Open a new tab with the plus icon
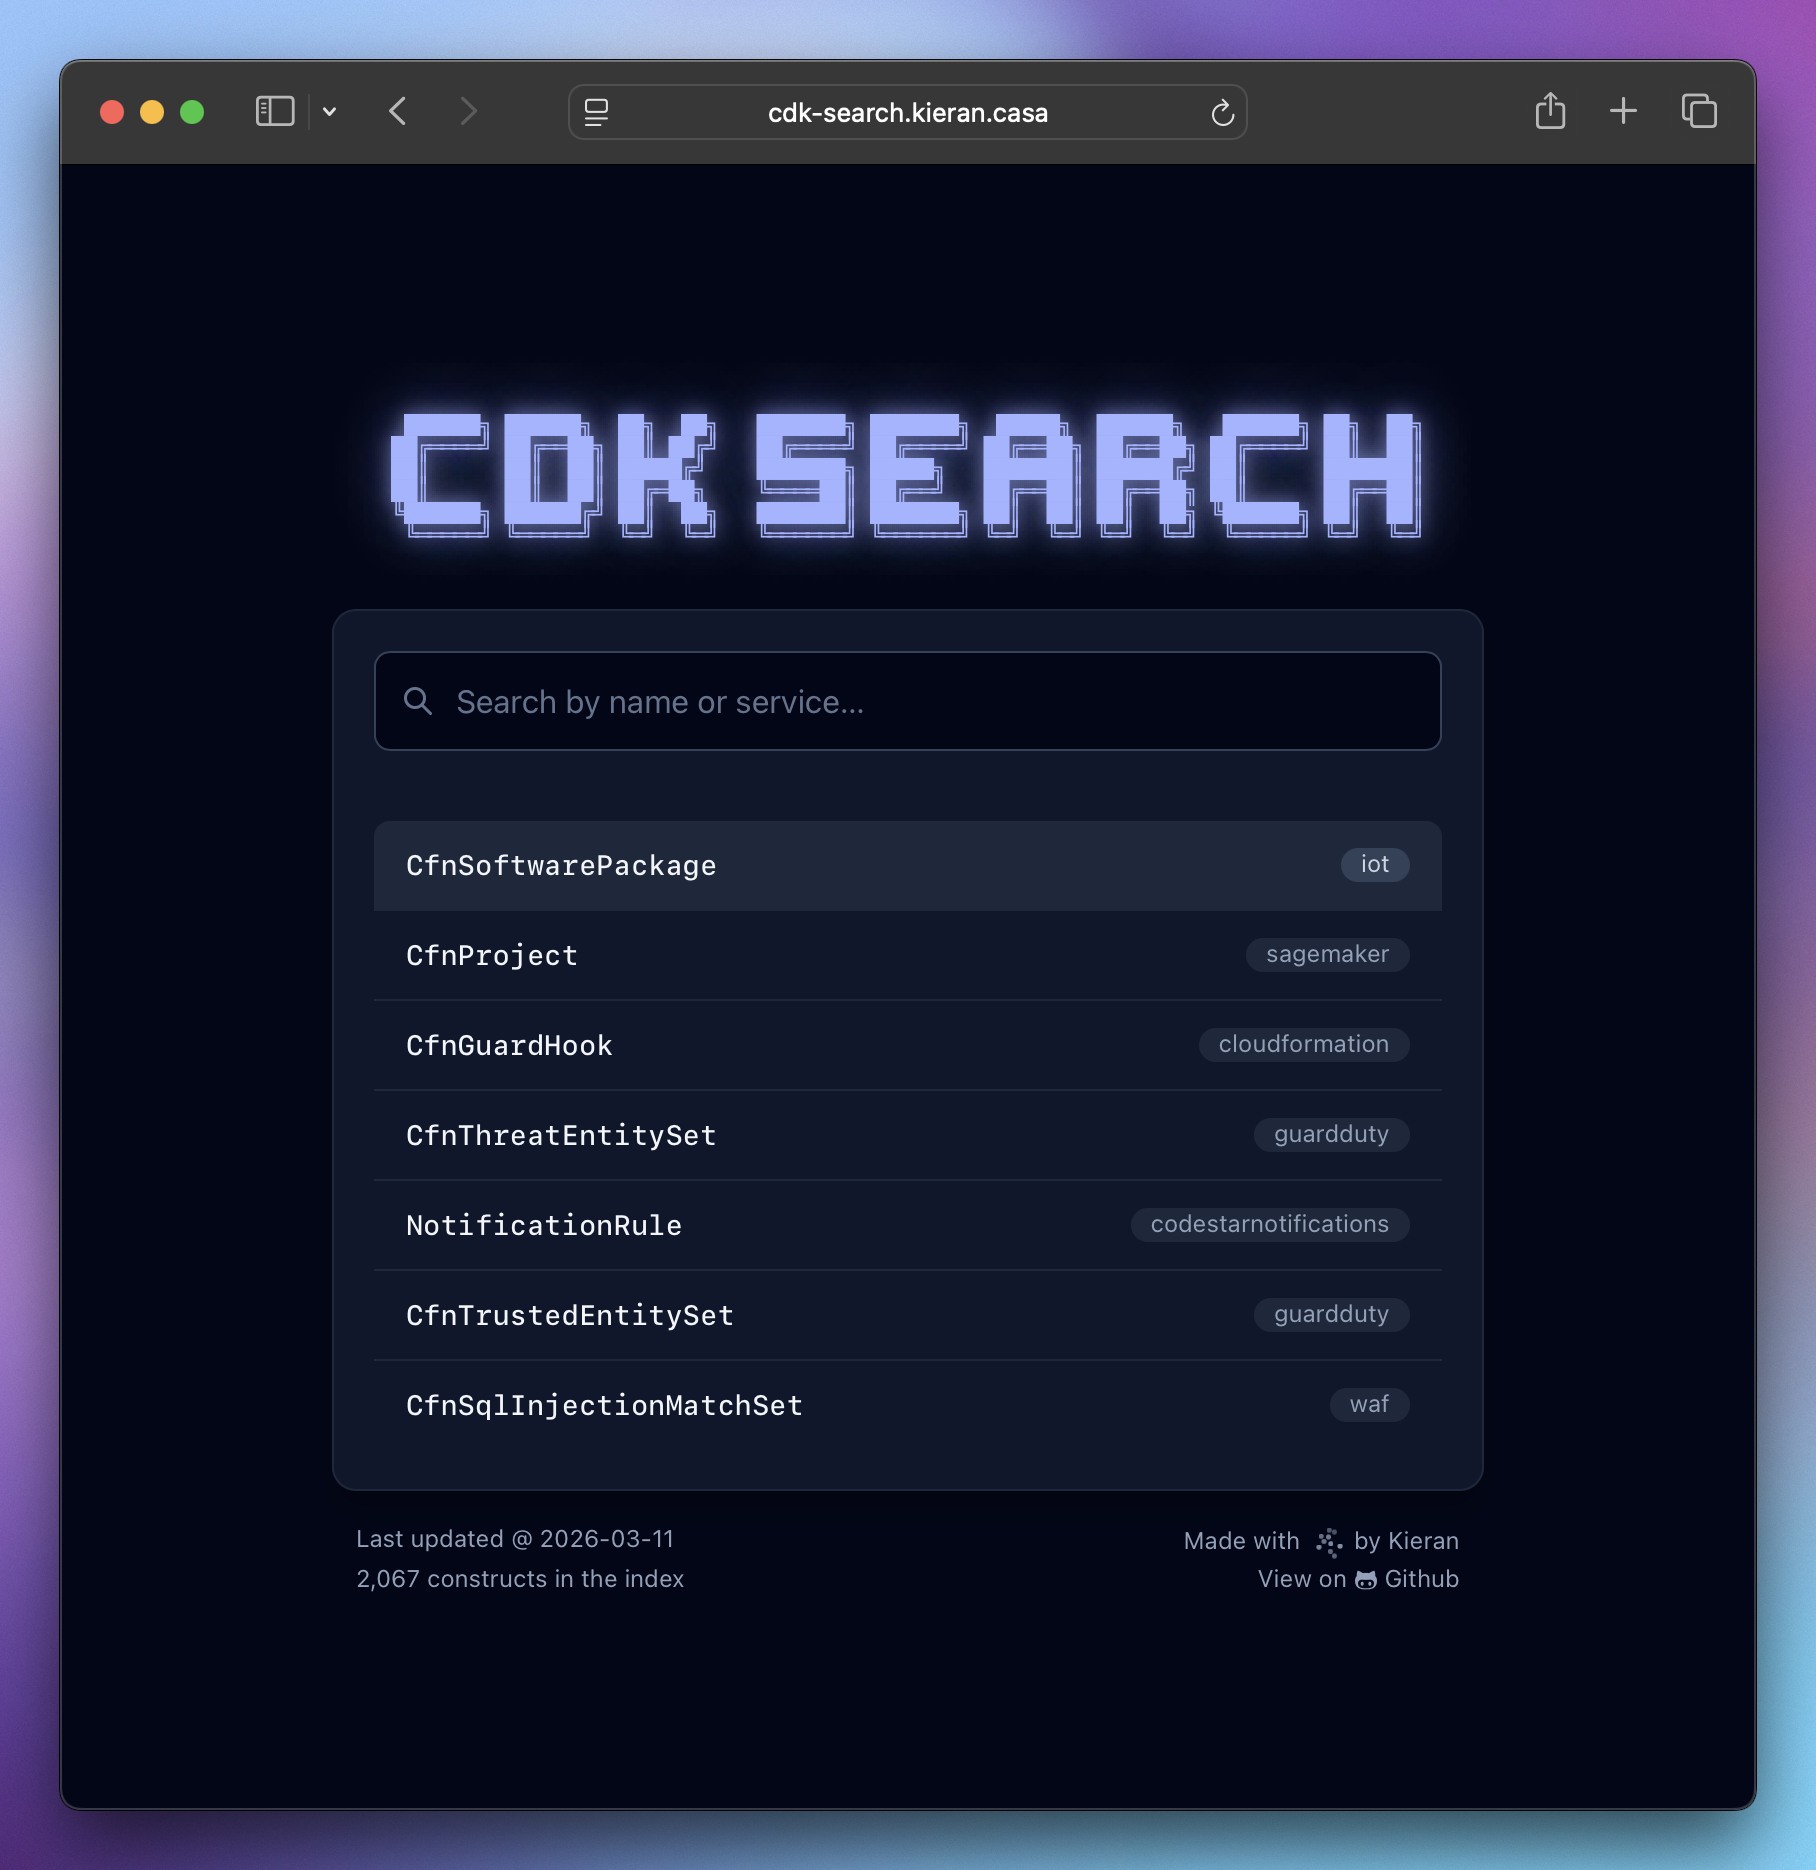 point(1622,112)
